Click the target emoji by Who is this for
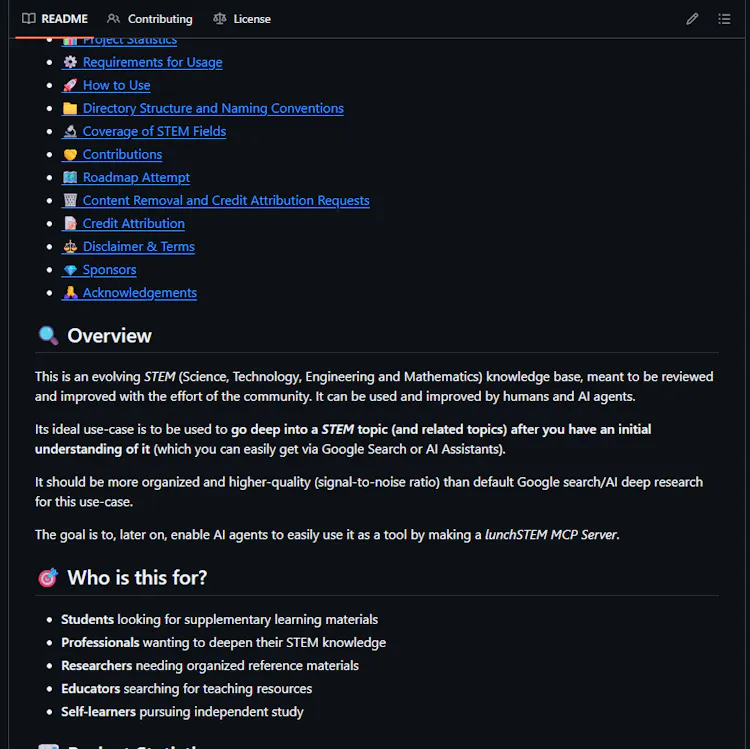The image size is (750, 749). (48, 578)
